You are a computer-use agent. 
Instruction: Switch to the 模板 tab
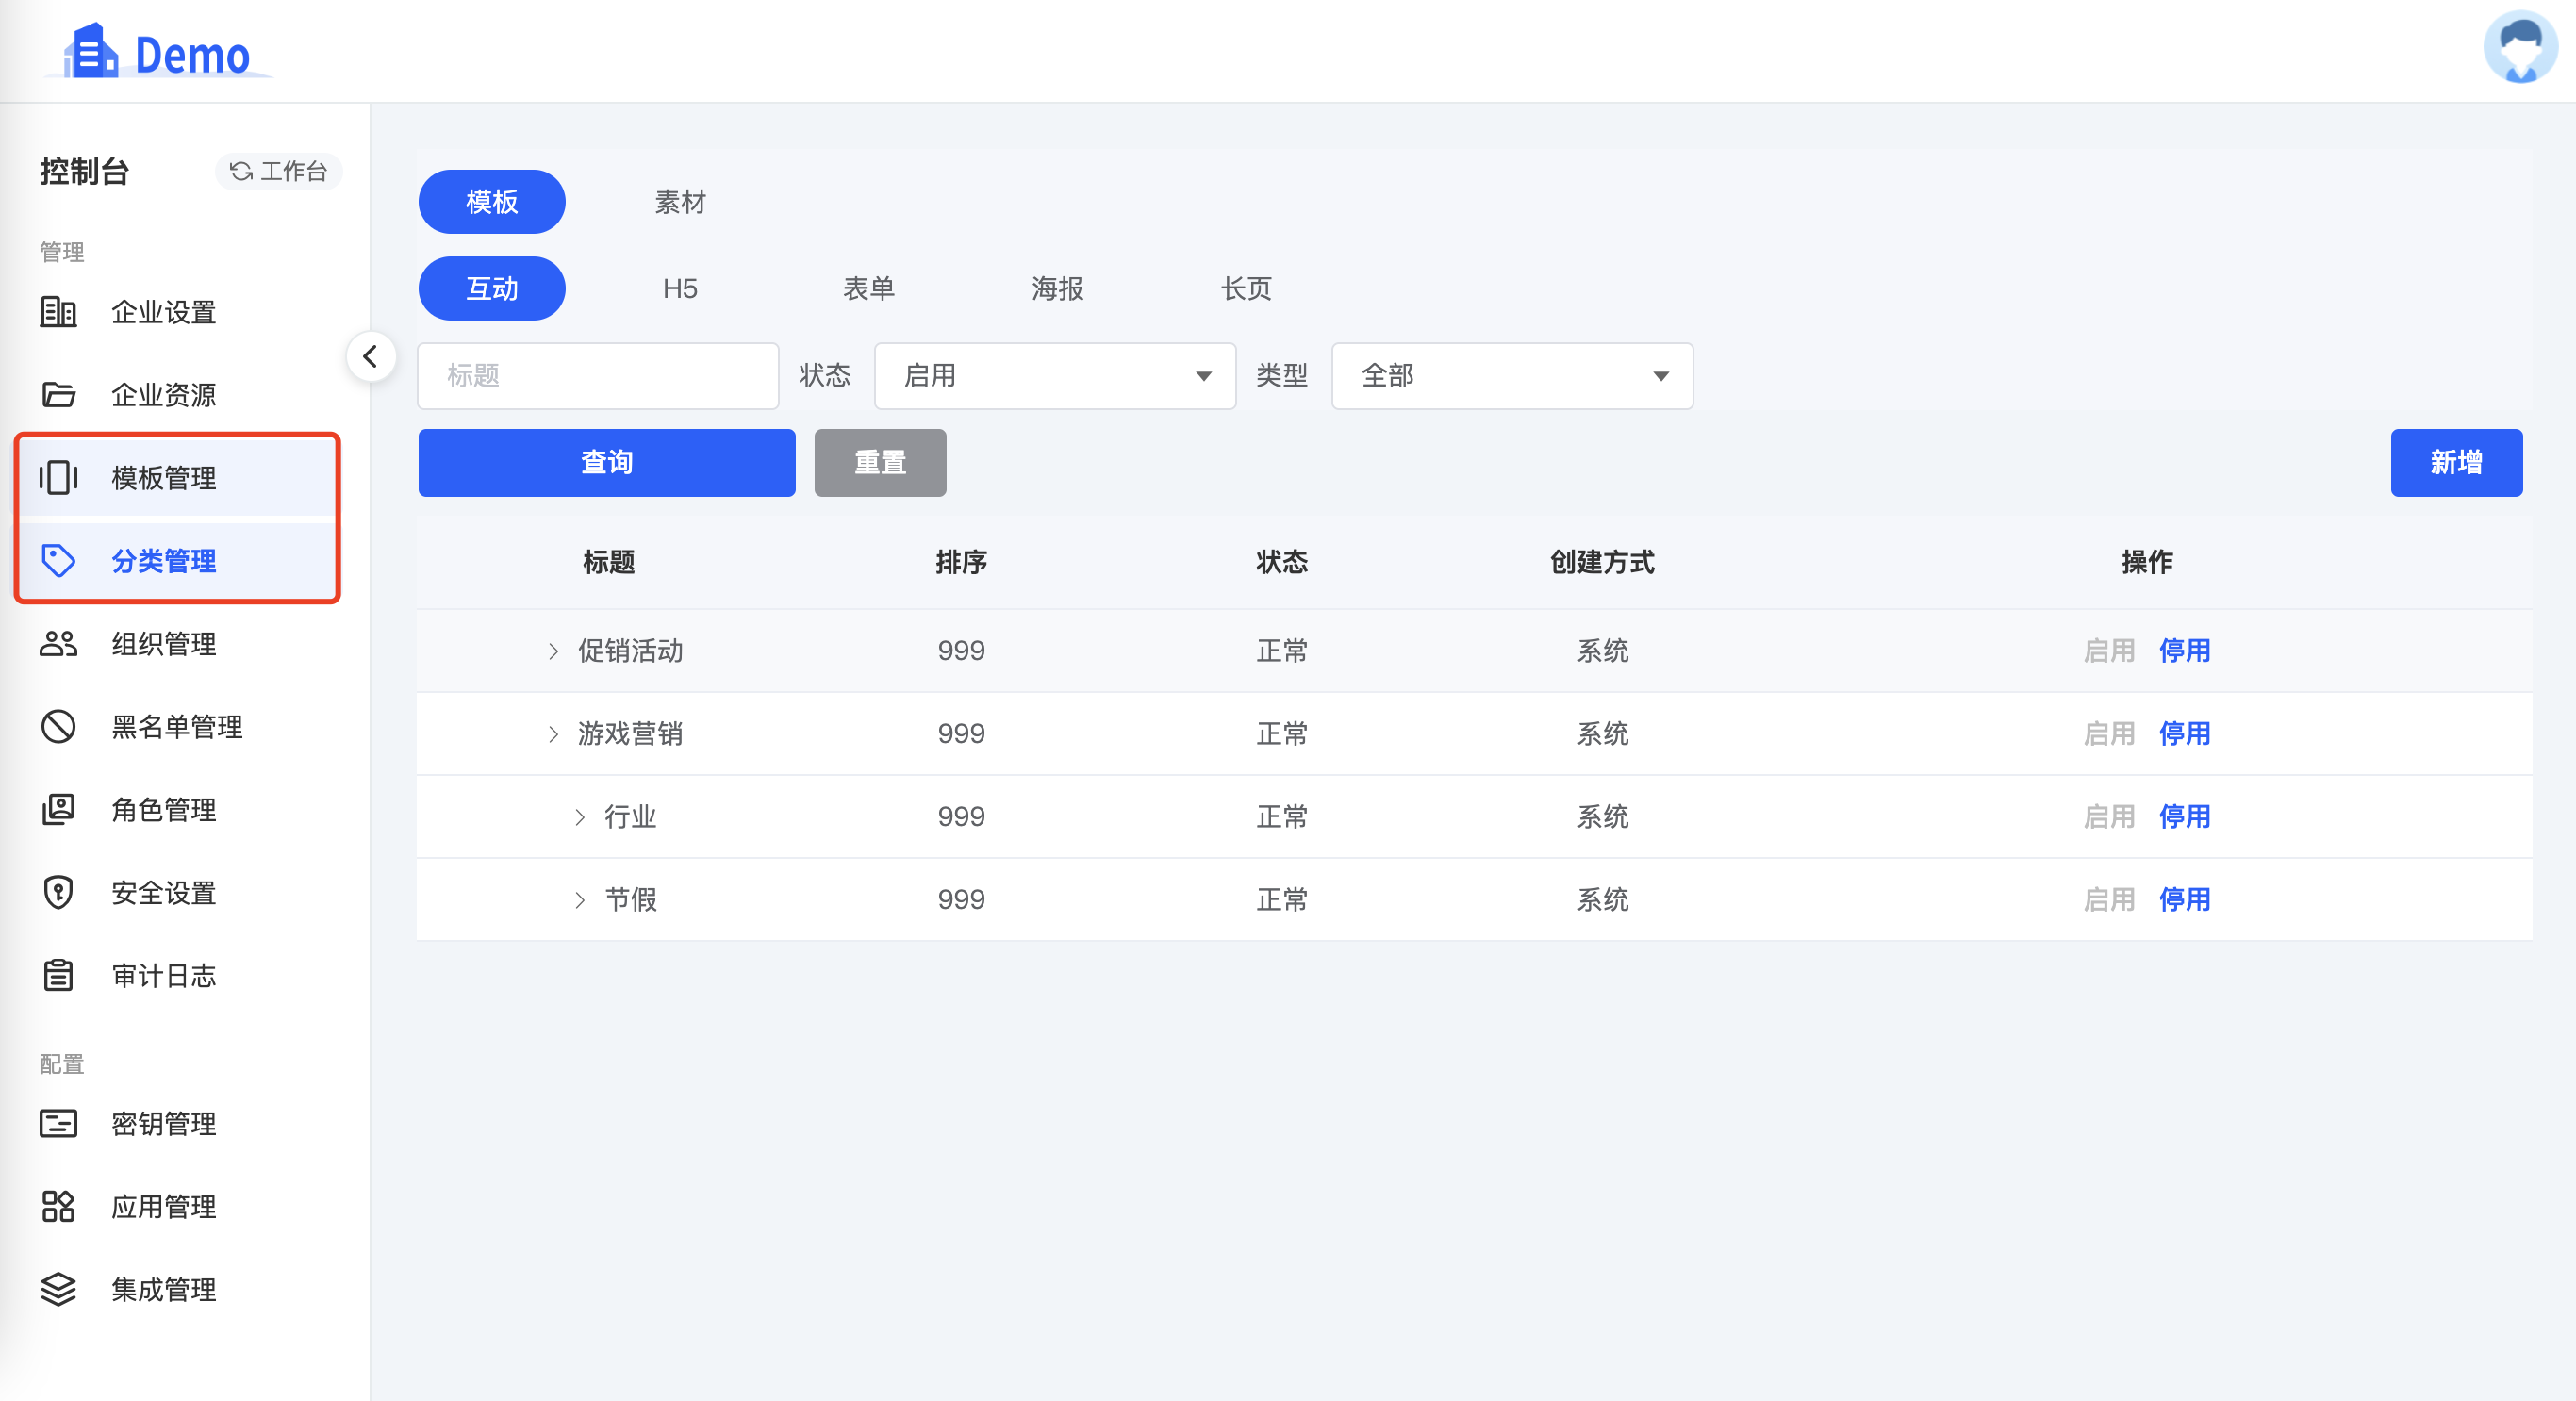pyautogui.click(x=492, y=202)
